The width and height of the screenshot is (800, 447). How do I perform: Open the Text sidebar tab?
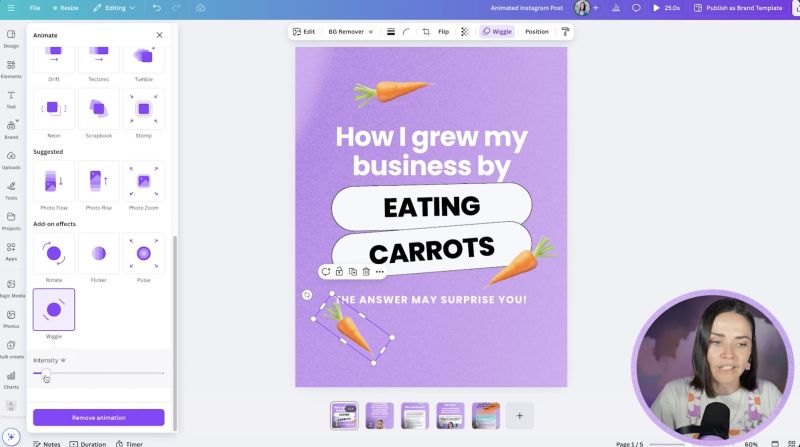(11, 100)
